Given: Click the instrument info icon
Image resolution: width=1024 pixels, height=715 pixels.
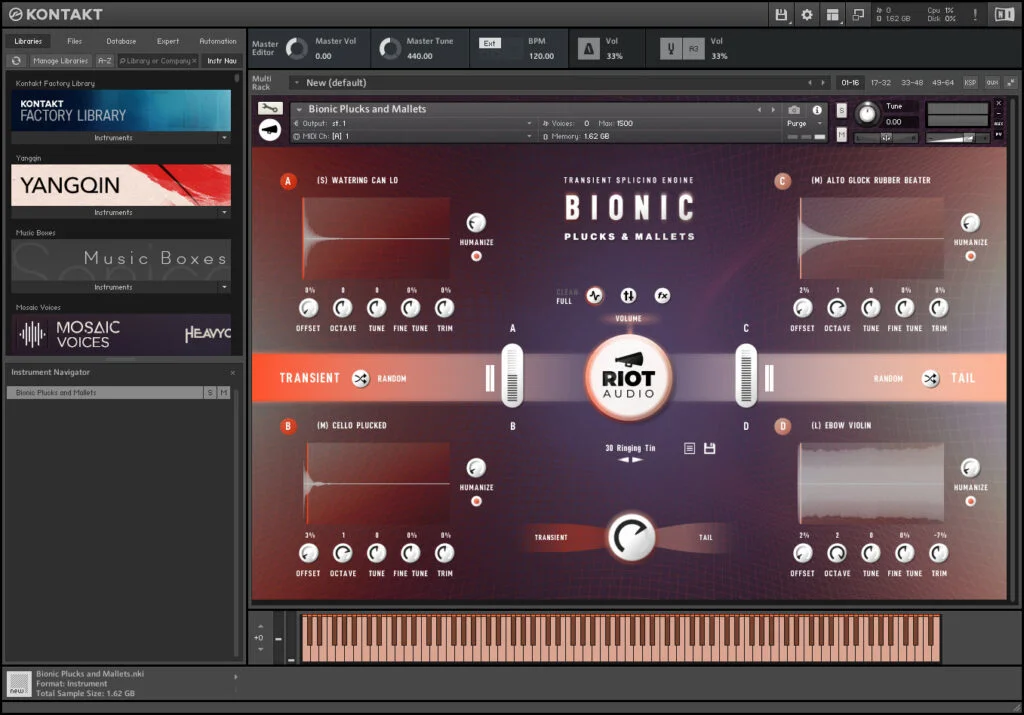Looking at the screenshot, I should point(817,110).
